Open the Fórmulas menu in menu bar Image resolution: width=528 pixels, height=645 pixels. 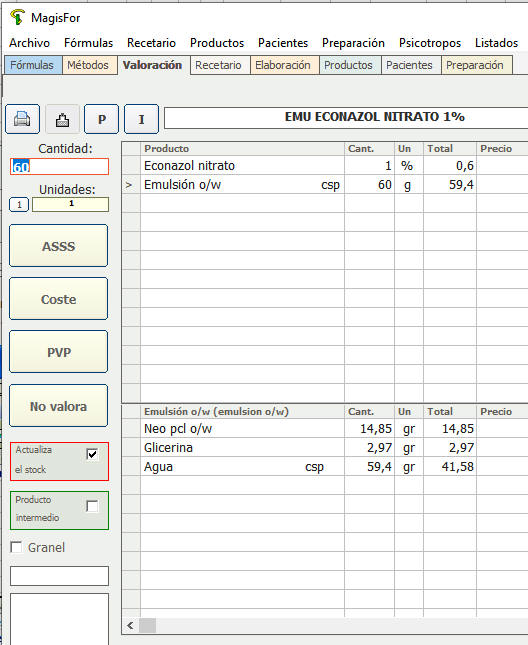click(88, 43)
